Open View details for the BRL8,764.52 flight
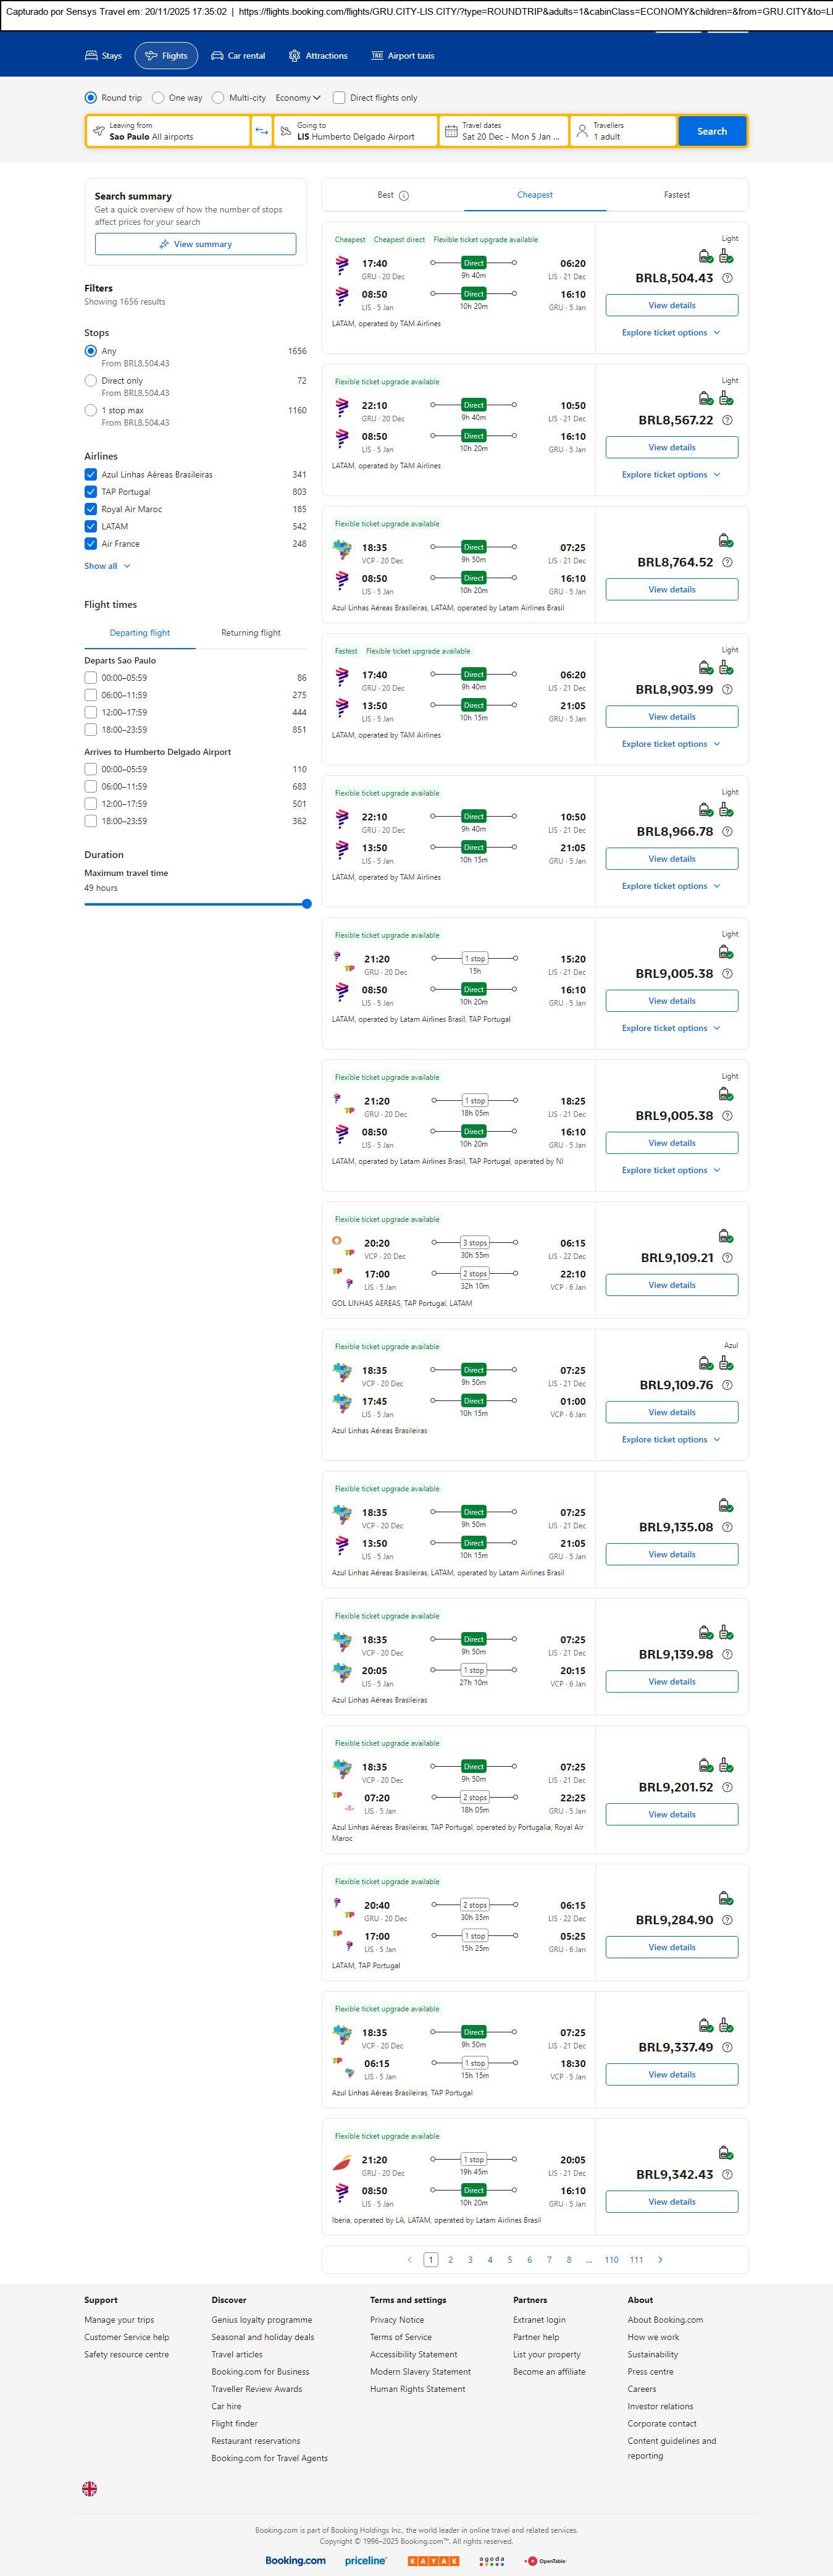The height and width of the screenshot is (2576, 833). [x=671, y=590]
